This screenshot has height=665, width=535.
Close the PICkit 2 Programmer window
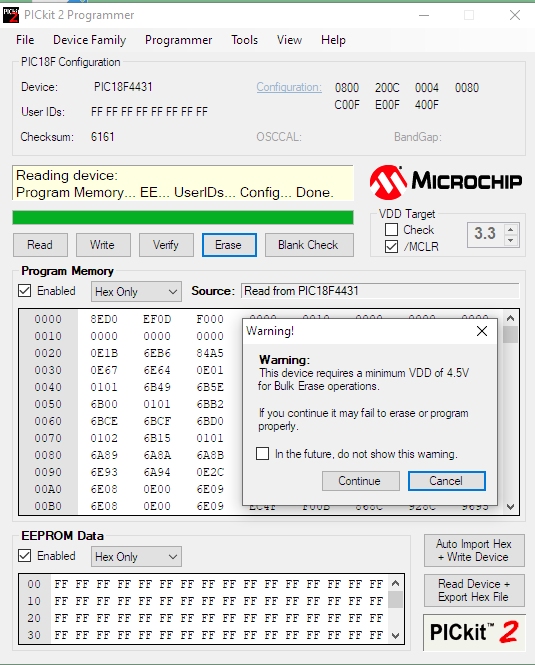(515, 16)
